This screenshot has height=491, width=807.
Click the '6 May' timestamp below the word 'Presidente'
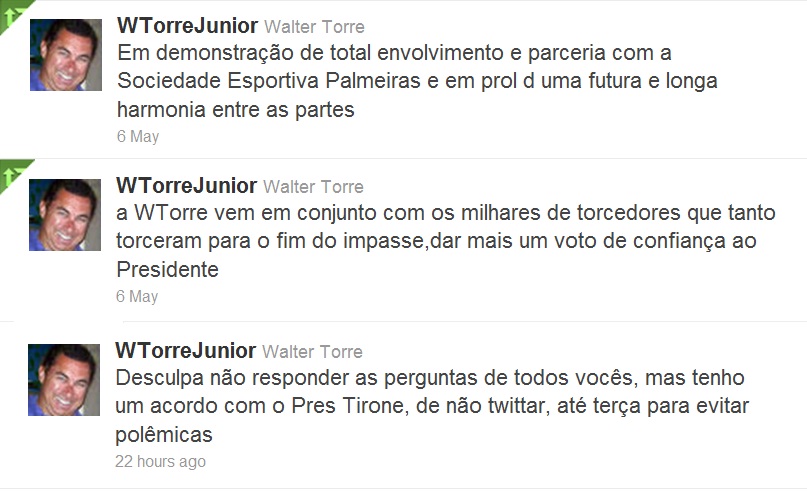pyautogui.click(x=137, y=296)
